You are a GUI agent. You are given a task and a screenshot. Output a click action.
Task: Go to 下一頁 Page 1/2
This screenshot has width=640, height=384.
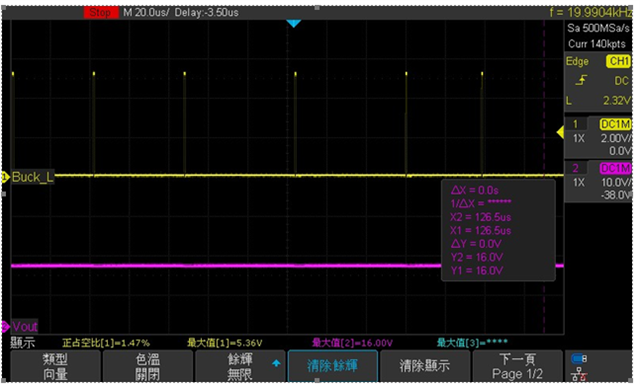coord(517,366)
